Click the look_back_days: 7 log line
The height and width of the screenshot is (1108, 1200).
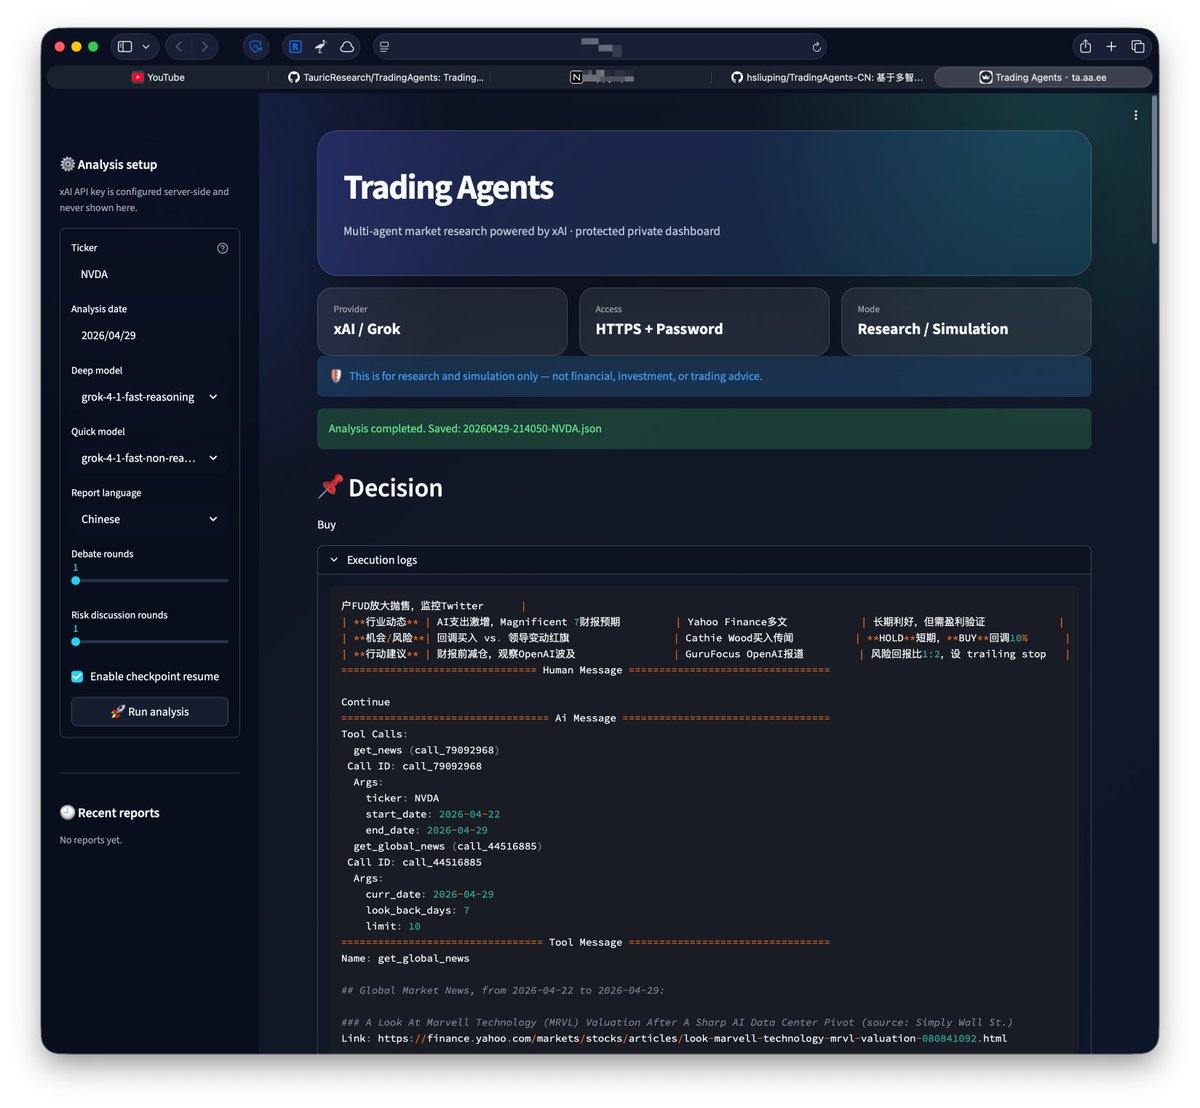pos(417,910)
